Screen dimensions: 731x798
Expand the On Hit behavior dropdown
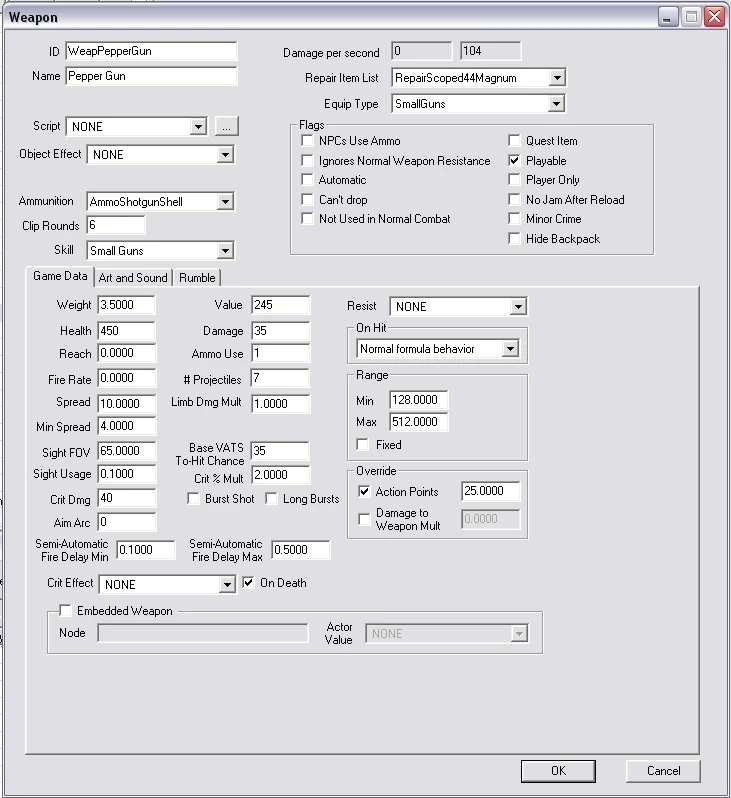click(x=510, y=349)
